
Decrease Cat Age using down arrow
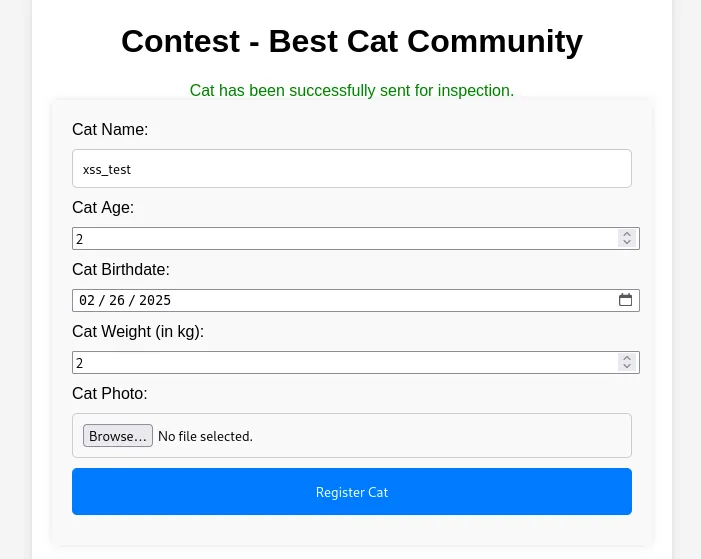627,242
